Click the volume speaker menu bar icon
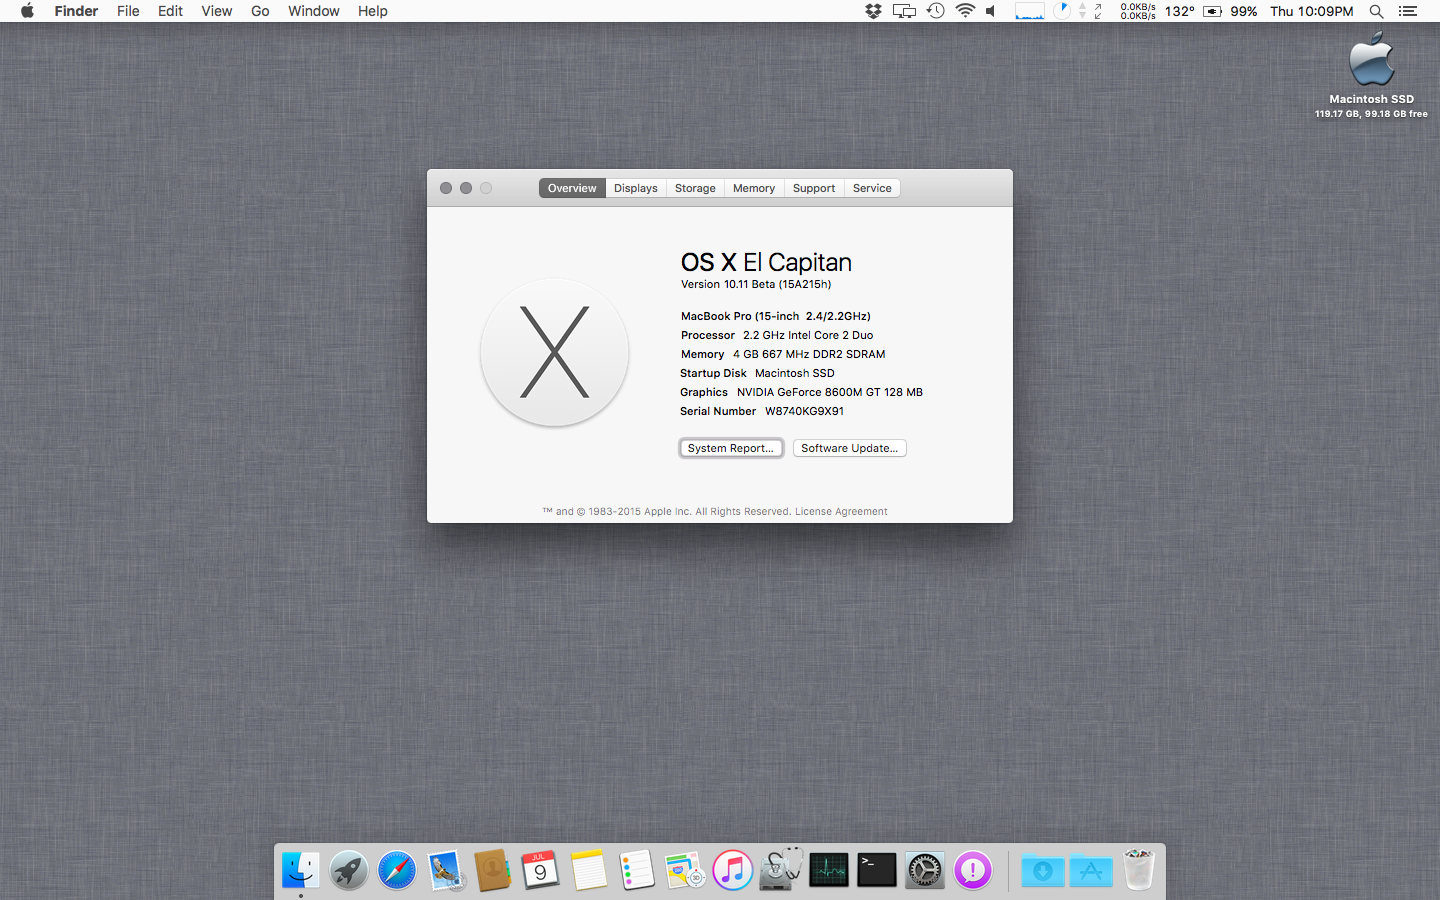 click(991, 11)
